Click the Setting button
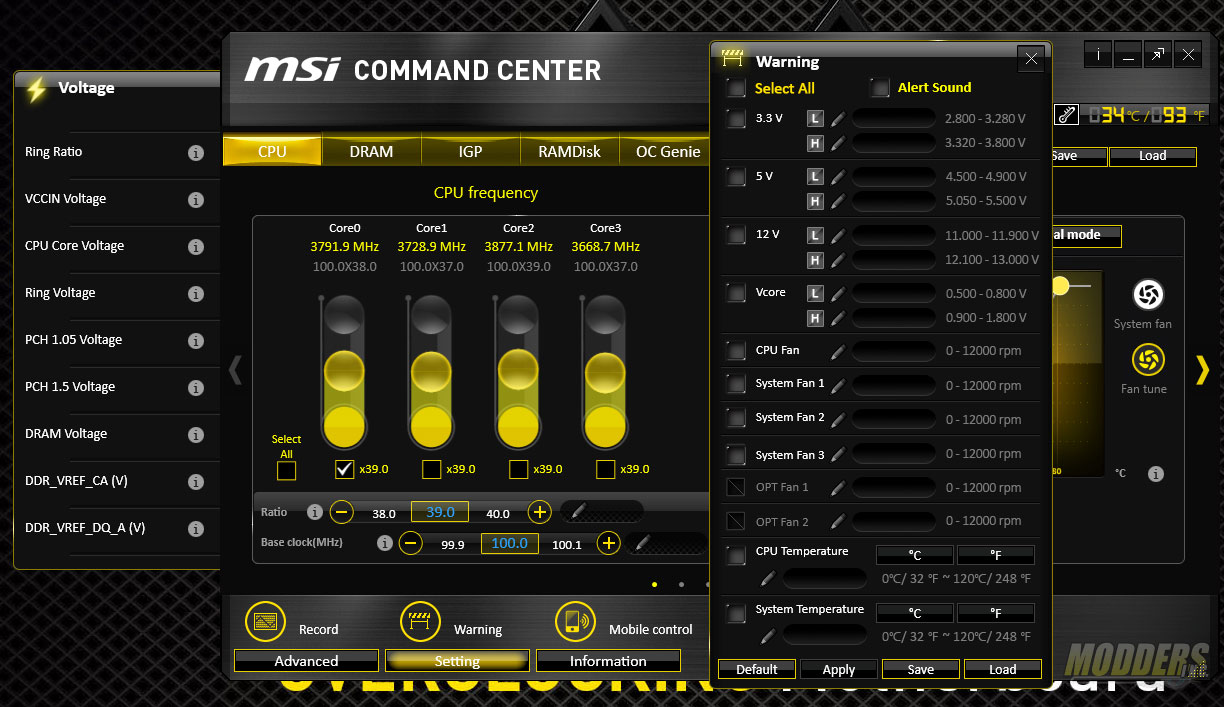This screenshot has height=707, width=1224. (x=457, y=661)
